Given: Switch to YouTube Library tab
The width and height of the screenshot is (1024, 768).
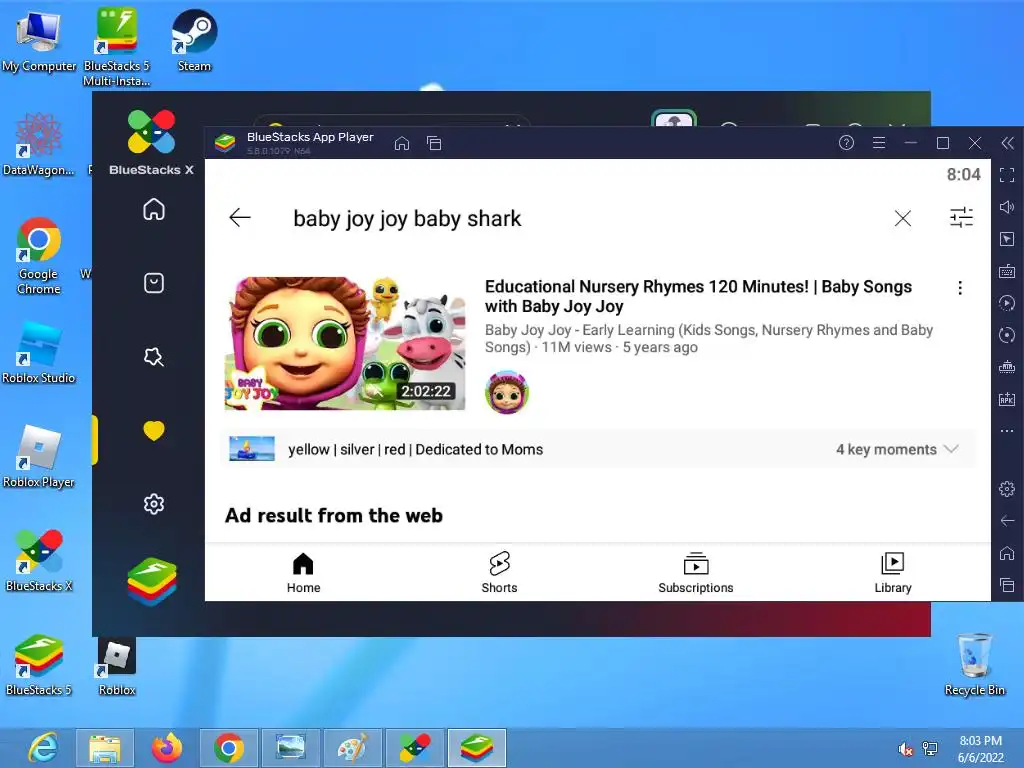Looking at the screenshot, I should click(893, 572).
